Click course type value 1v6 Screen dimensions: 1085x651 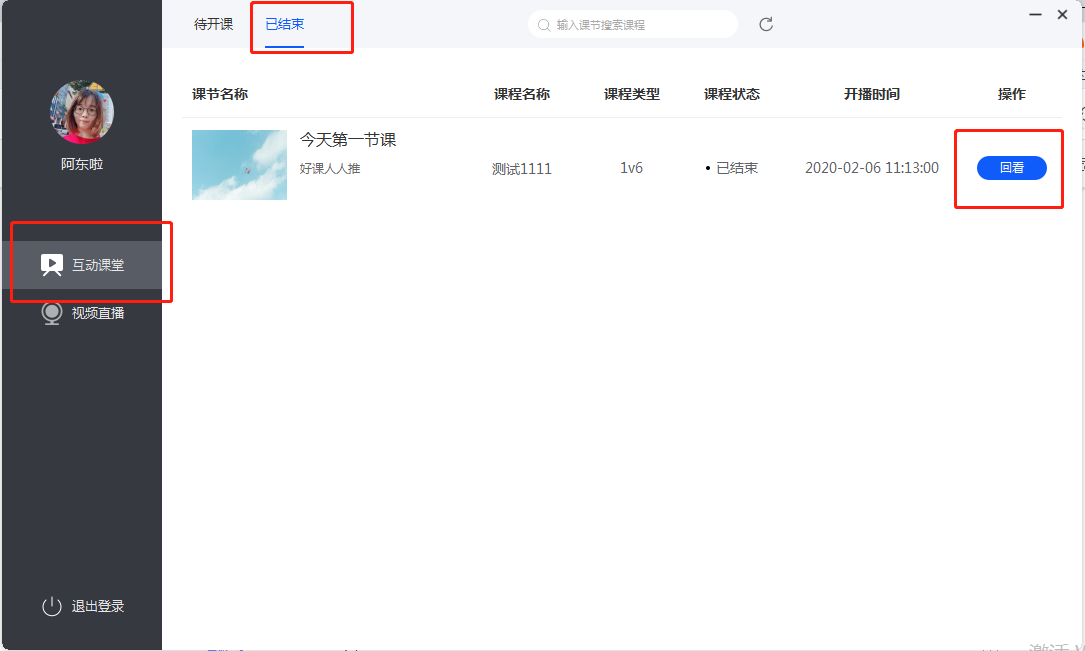point(631,168)
